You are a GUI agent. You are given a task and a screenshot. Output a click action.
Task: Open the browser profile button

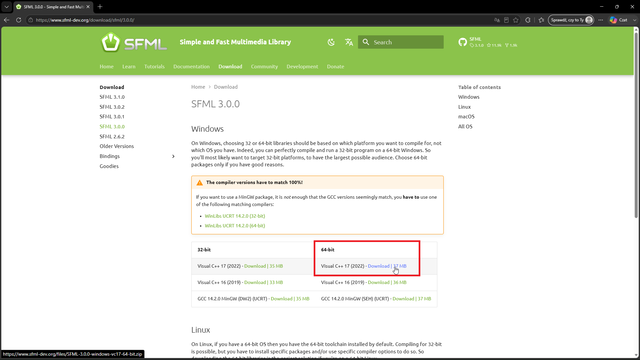tap(571, 20)
